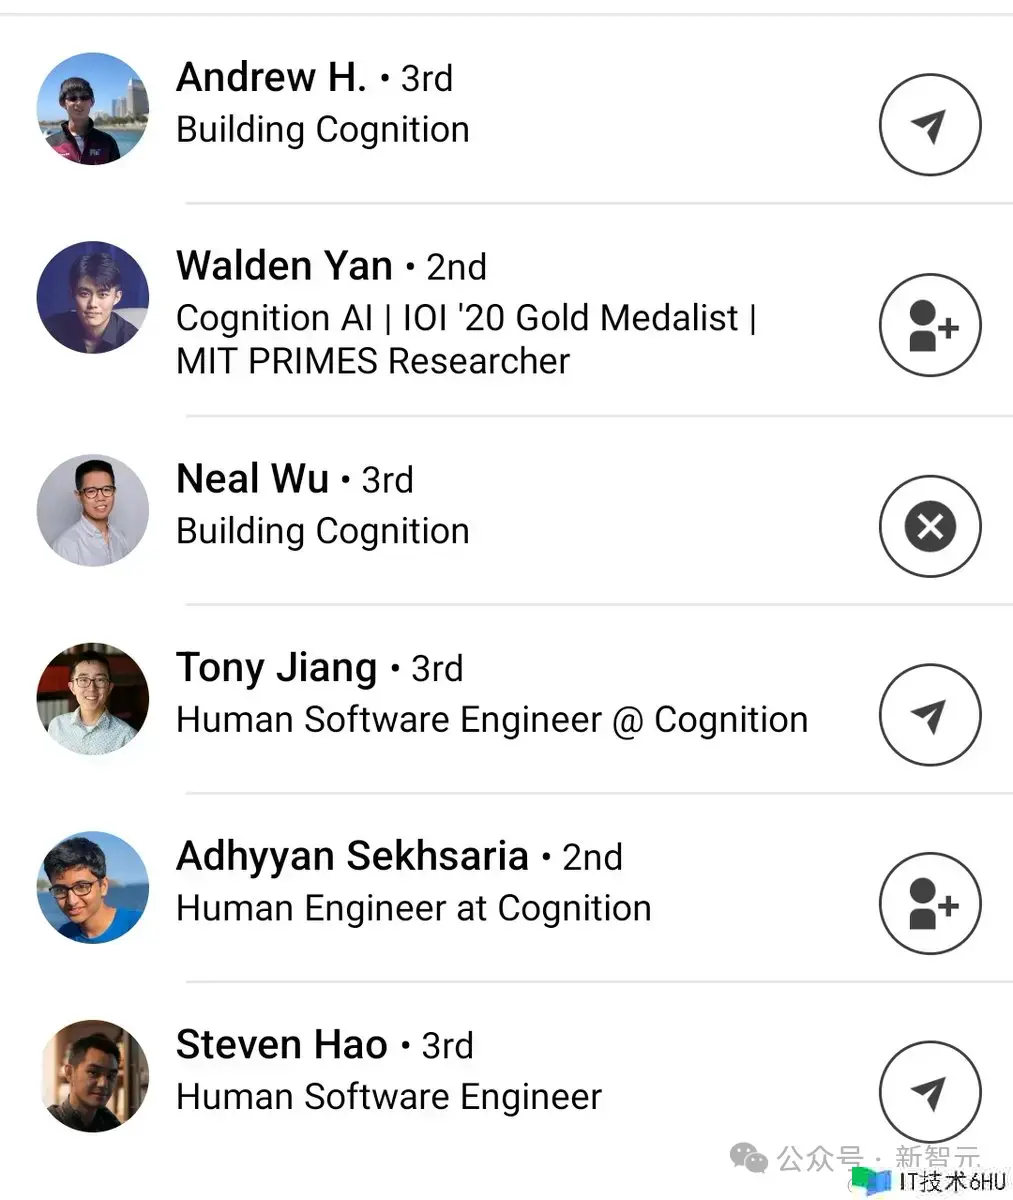
Task: Select the Adhyyan Sekhsaria name
Action: pyautogui.click(x=352, y=856)
